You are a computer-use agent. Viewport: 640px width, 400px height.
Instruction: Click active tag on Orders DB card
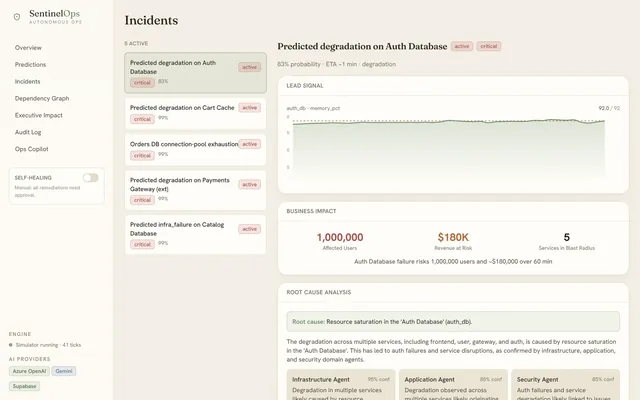249,144
